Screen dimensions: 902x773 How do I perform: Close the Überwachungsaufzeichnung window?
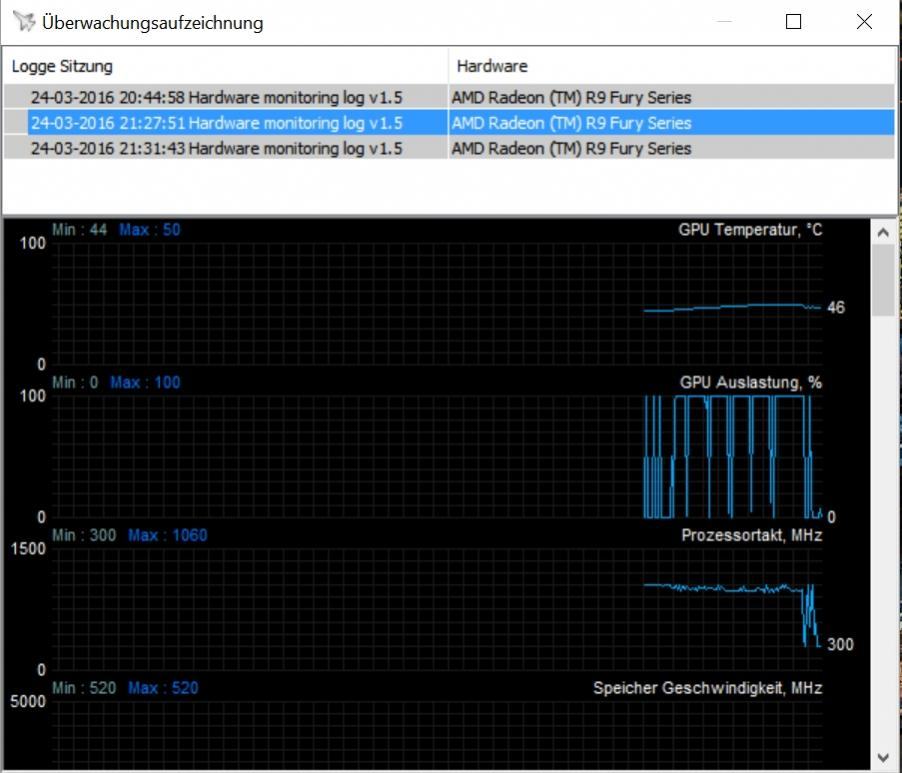click(864, 22)
